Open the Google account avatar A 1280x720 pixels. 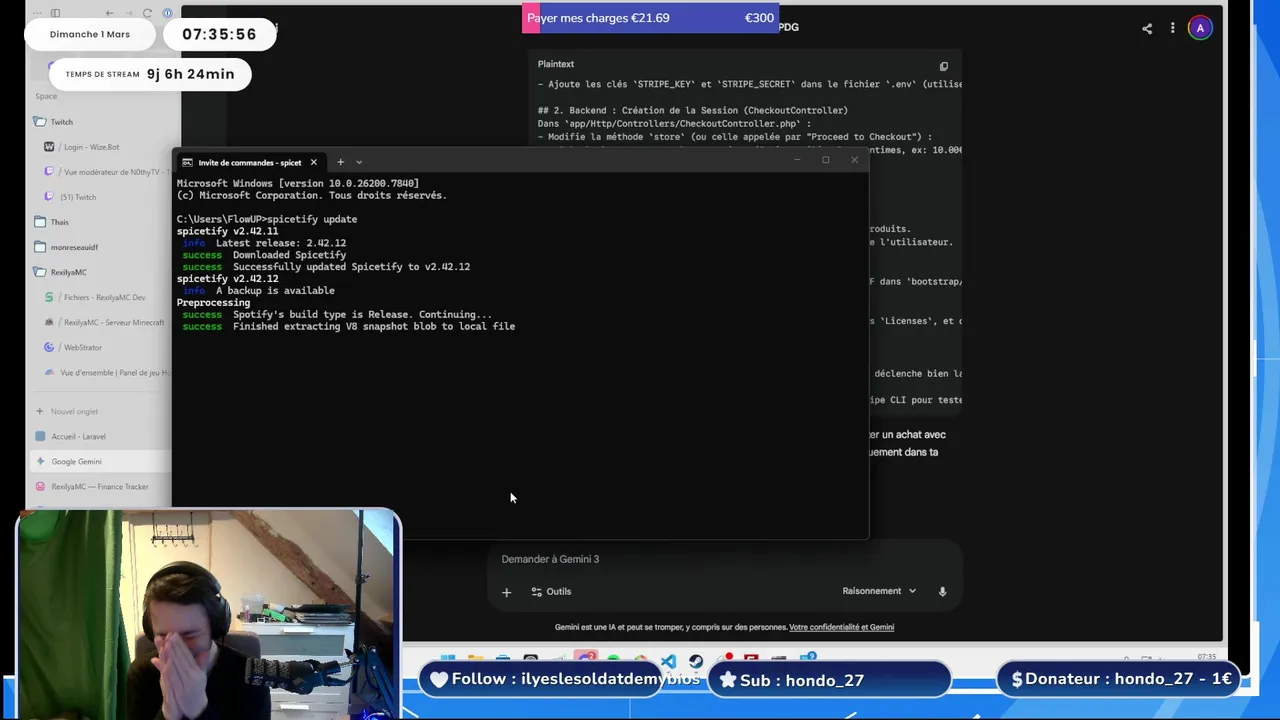[1200, 28]
